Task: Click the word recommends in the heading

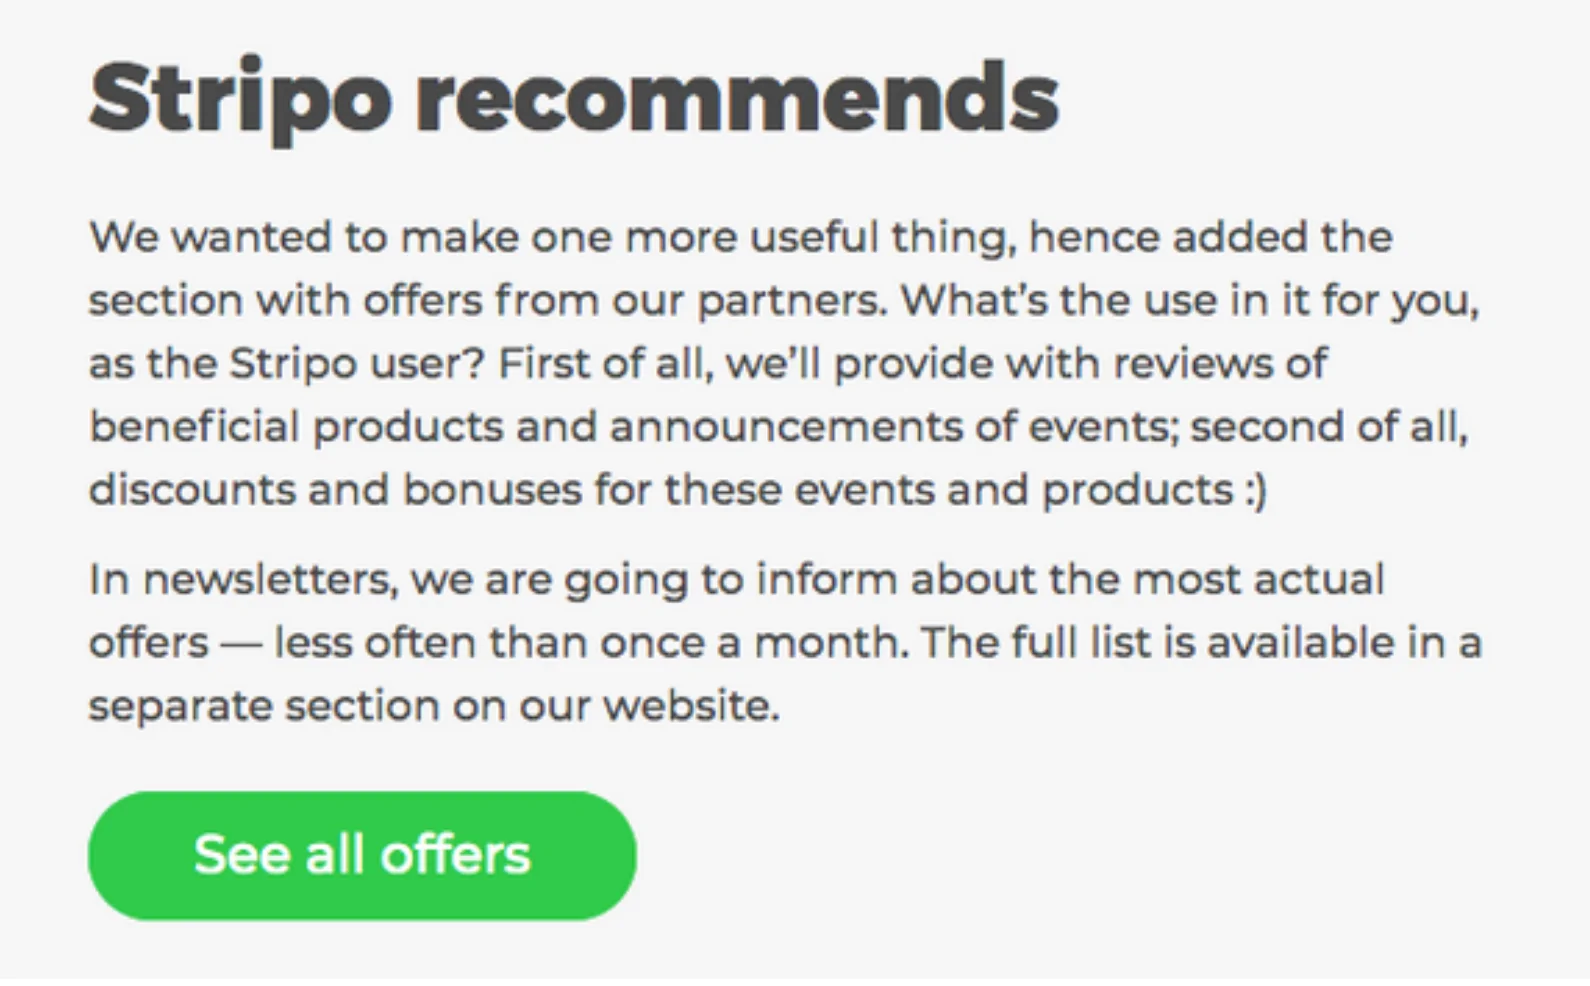Action: point(736,97)
